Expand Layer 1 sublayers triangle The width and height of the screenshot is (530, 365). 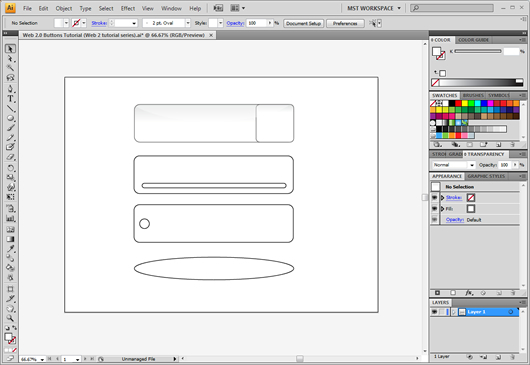454,312
